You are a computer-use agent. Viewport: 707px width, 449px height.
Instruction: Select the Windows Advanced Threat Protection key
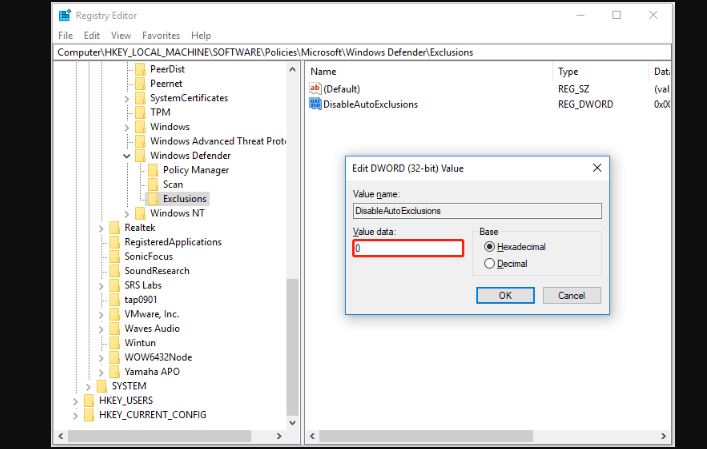218,141
